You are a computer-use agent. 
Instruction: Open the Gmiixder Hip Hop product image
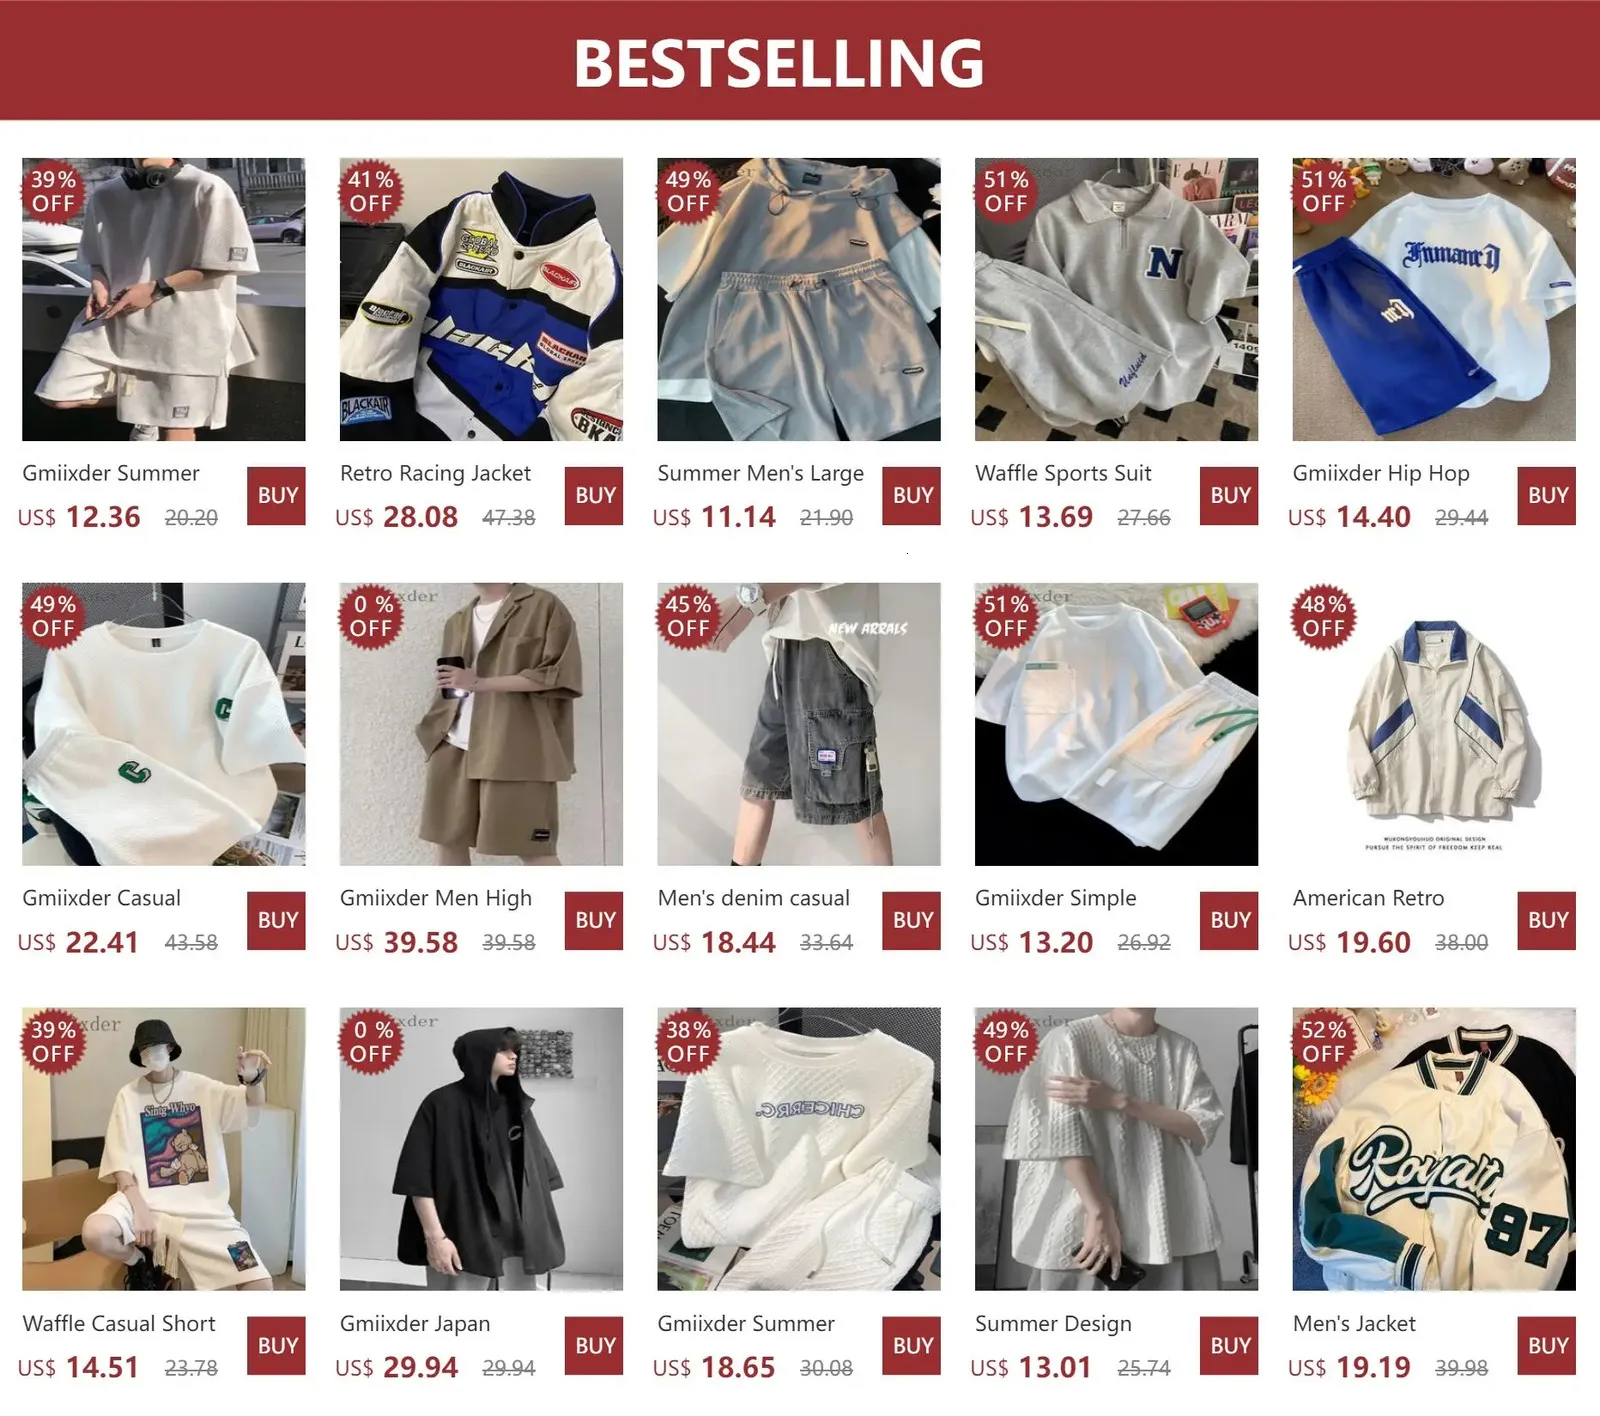pos(1434,299)
